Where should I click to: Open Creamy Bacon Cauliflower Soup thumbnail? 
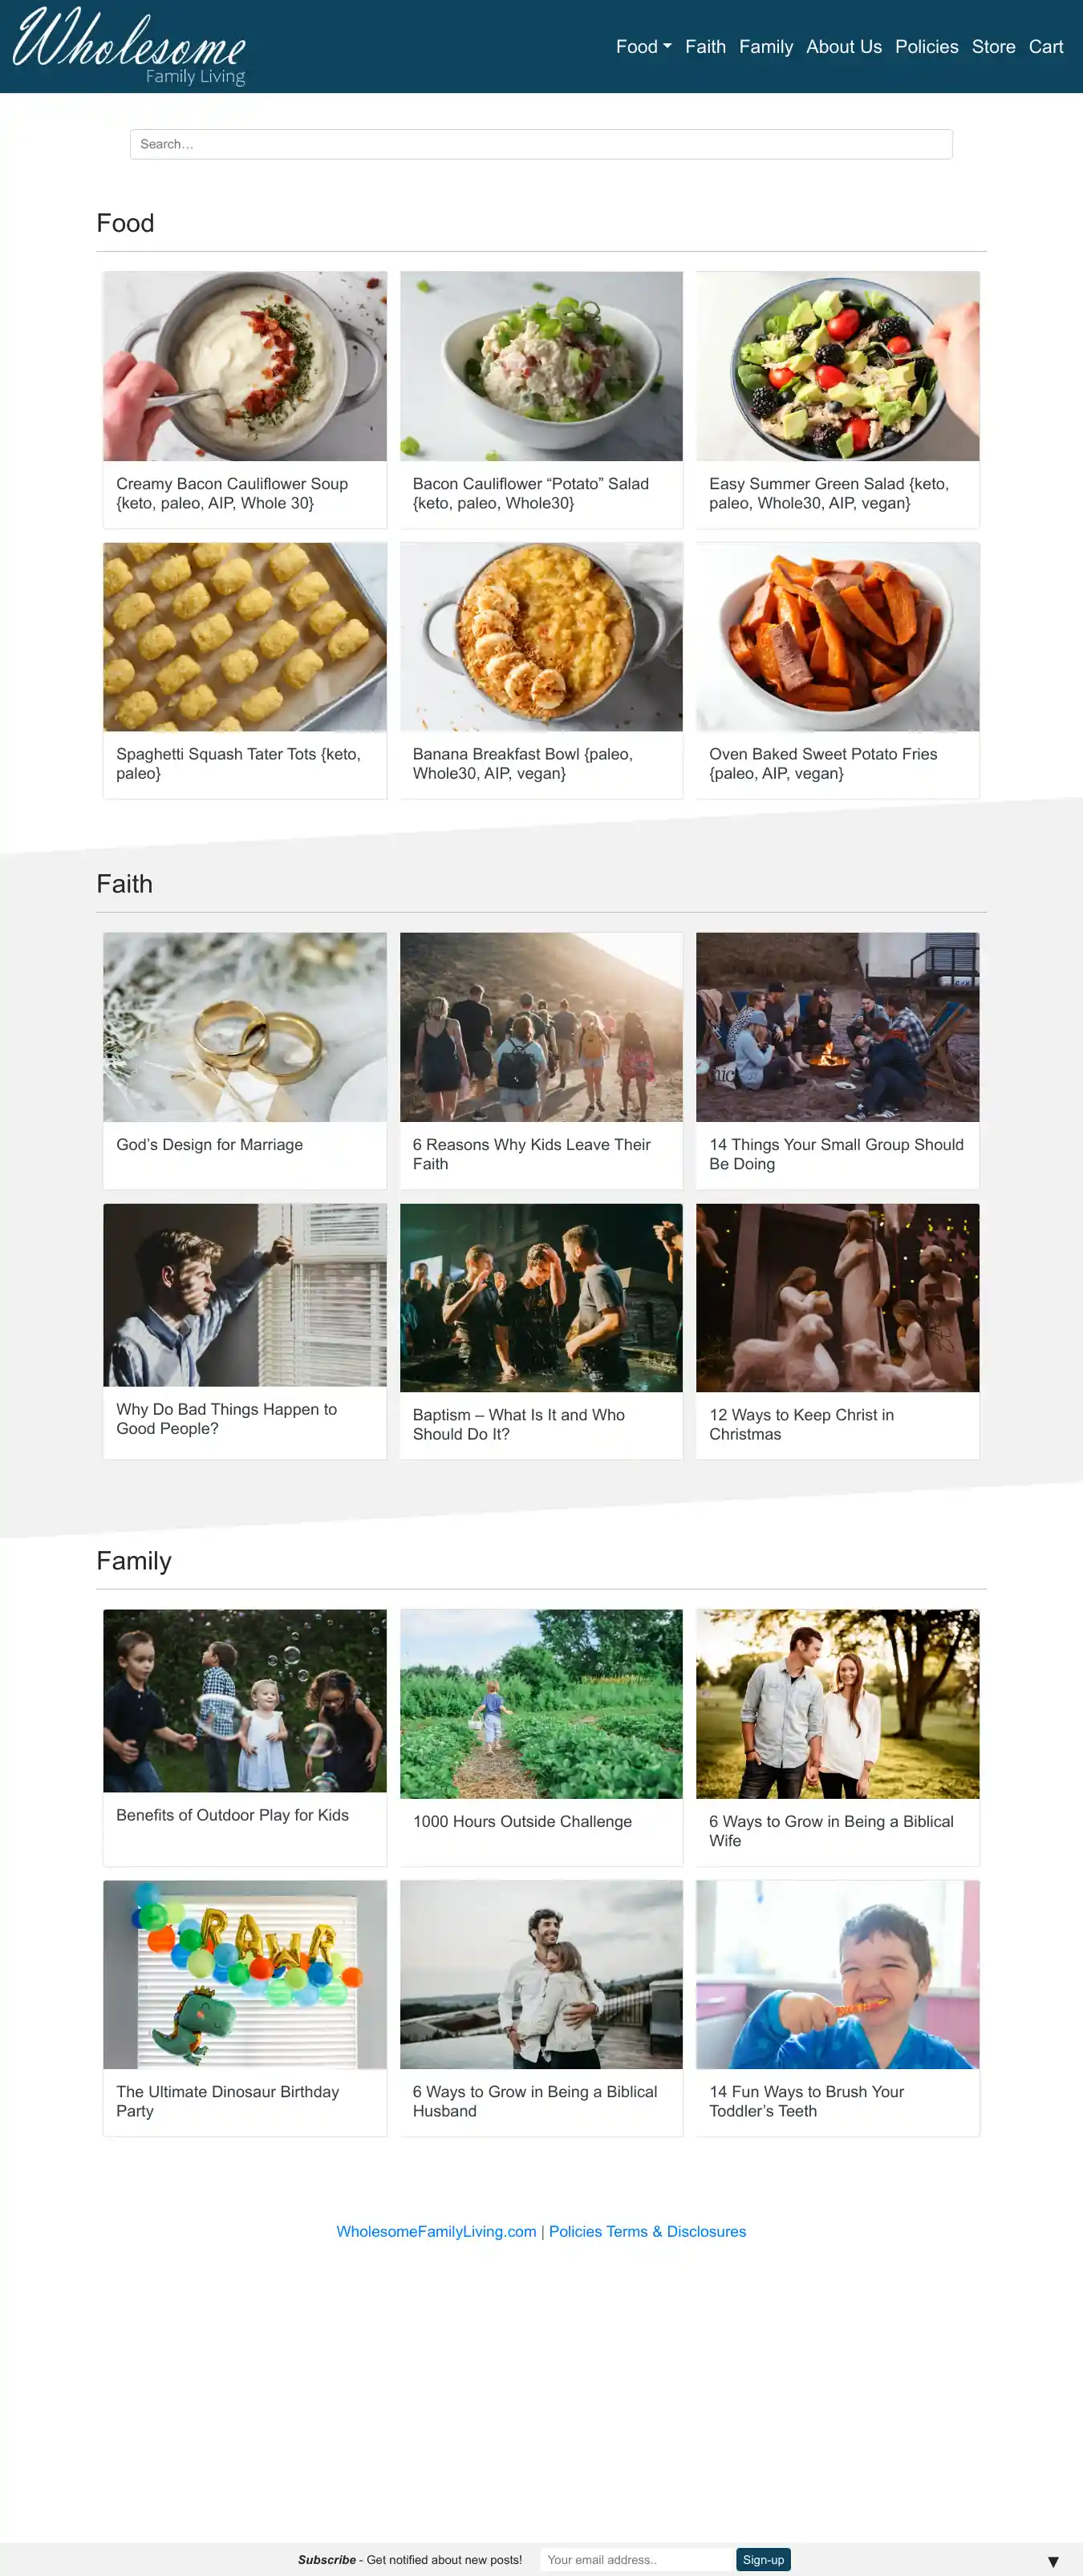(x=245, y=366)
